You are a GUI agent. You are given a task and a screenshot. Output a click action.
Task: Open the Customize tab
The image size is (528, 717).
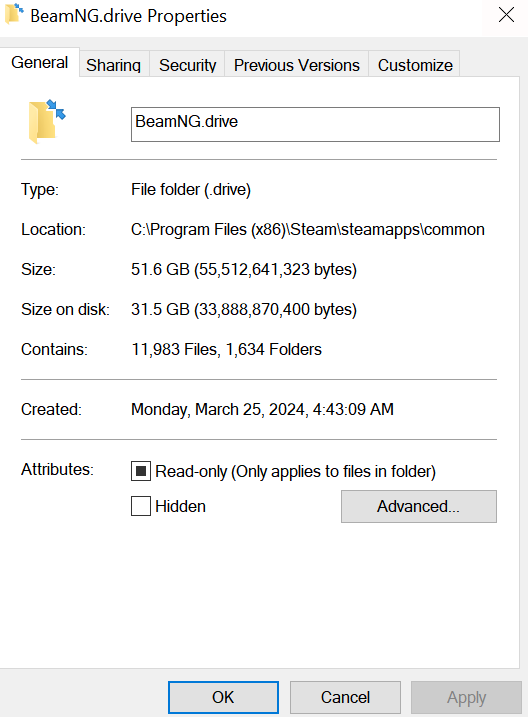pos(415,65)
